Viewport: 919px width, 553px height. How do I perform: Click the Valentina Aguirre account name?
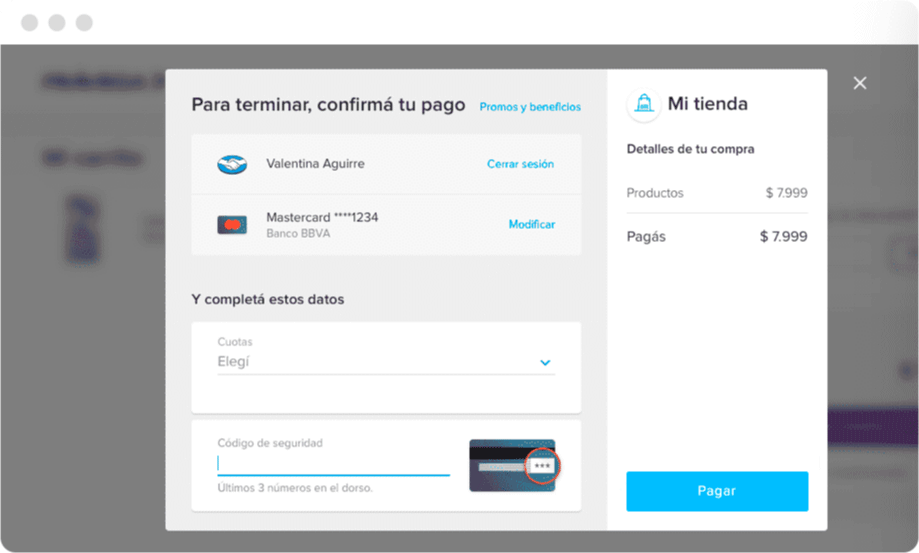(x=315, y=163)
